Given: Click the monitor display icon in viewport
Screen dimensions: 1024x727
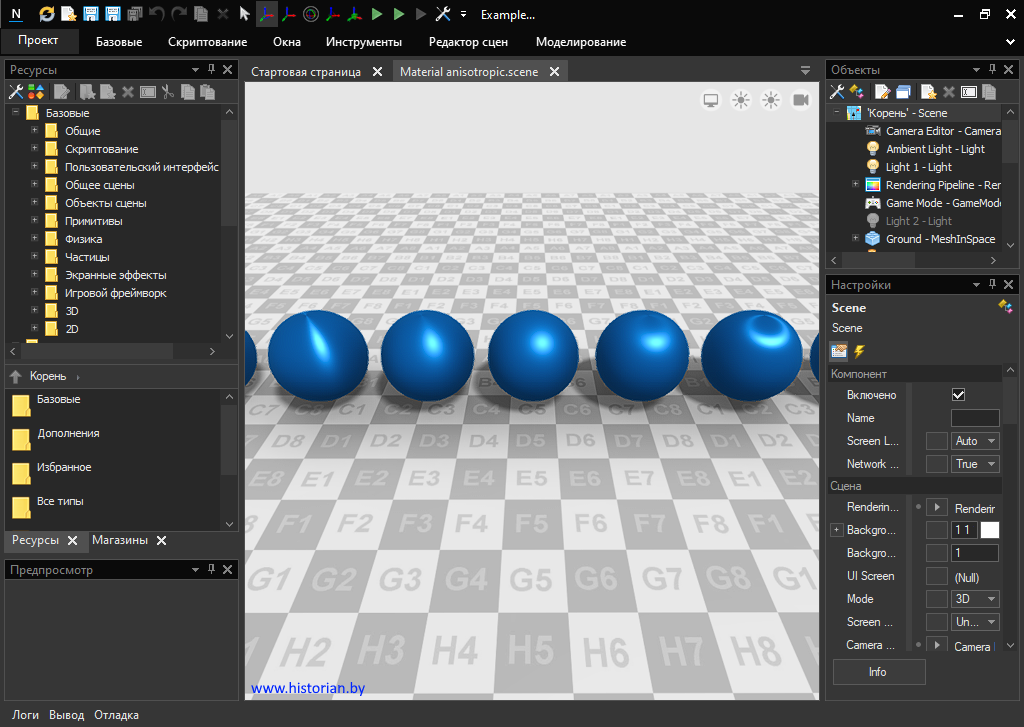Looking at the screenshot, I should click(x=711, y=100).
